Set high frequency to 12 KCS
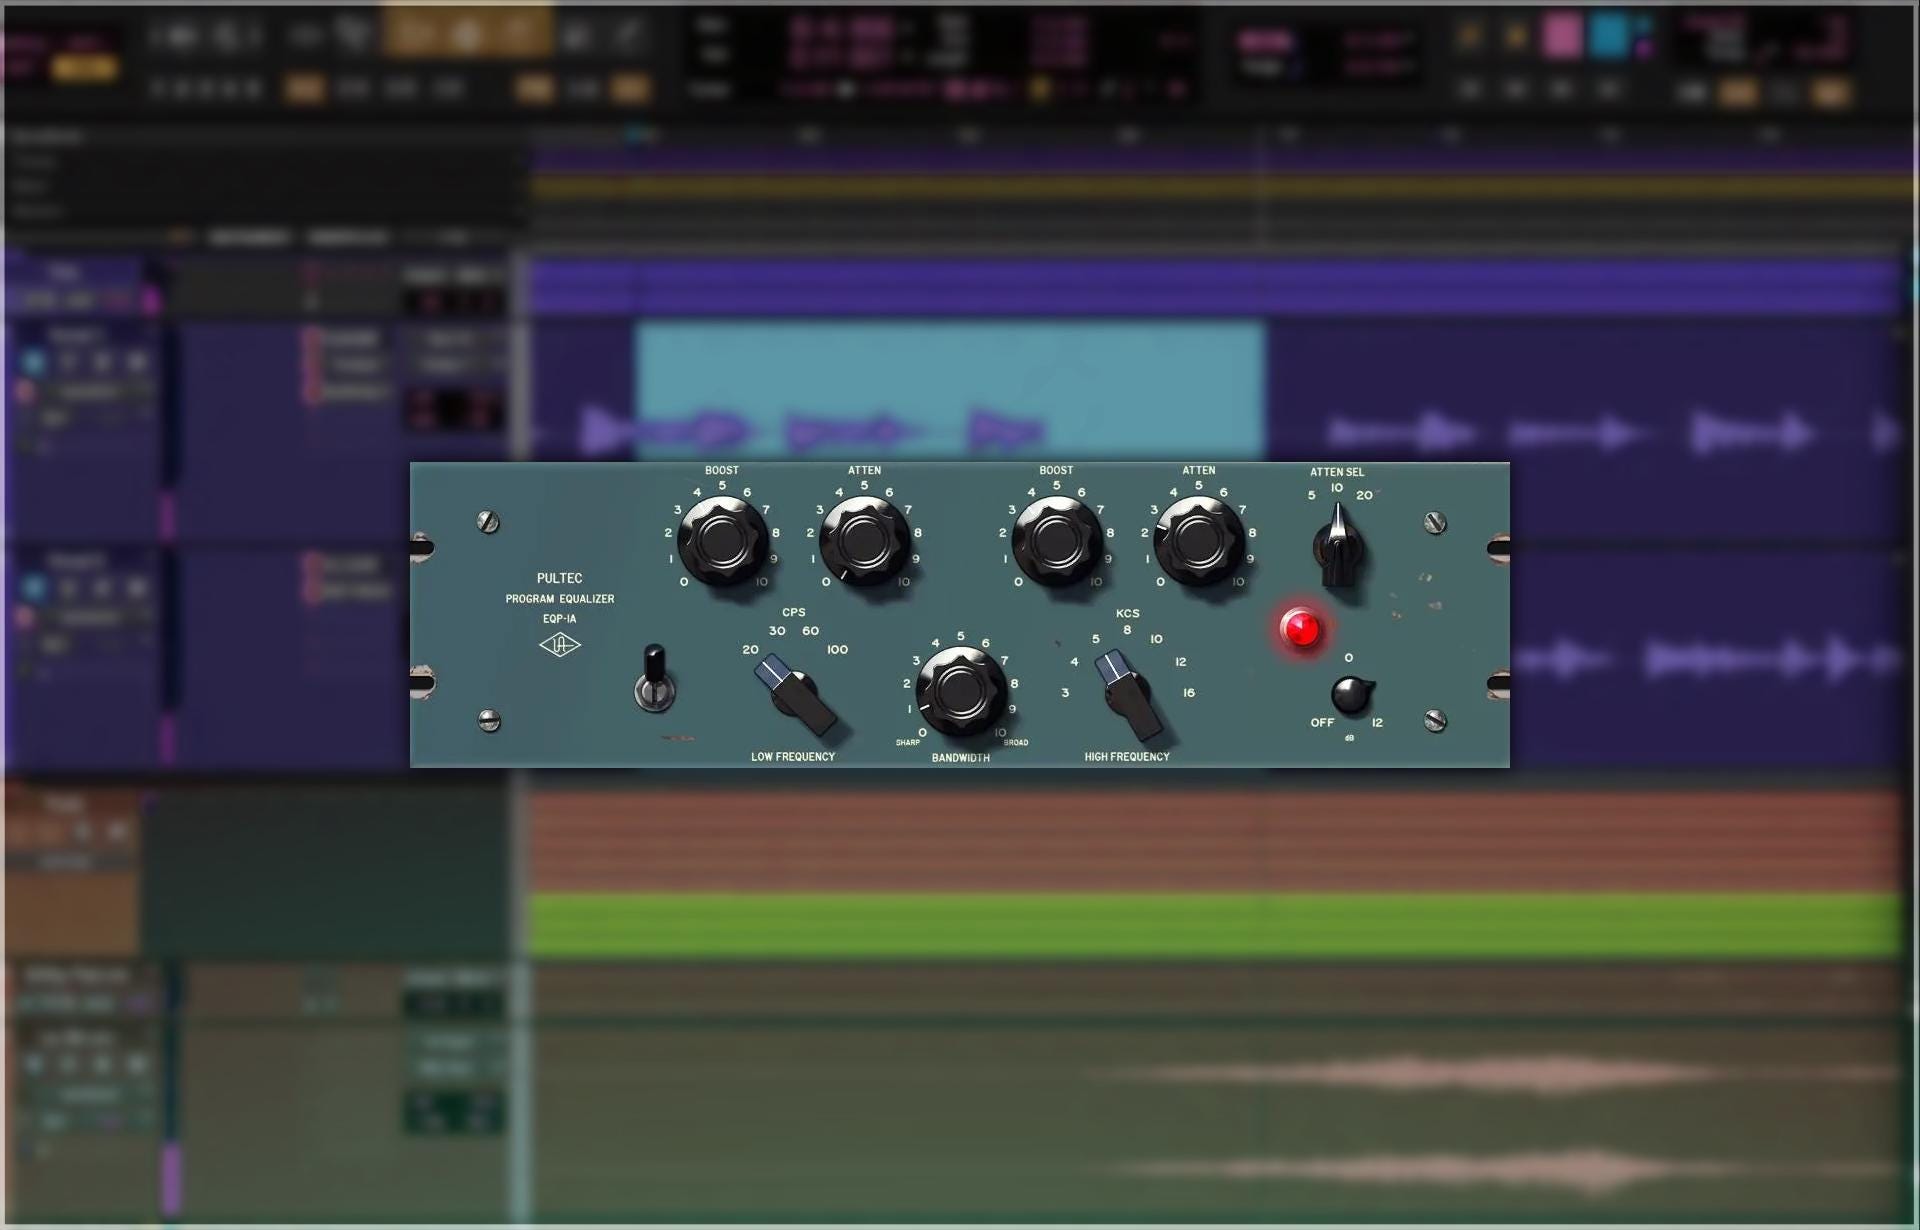This screenshot has width=1920, height=1230. tap(1180, 662)
